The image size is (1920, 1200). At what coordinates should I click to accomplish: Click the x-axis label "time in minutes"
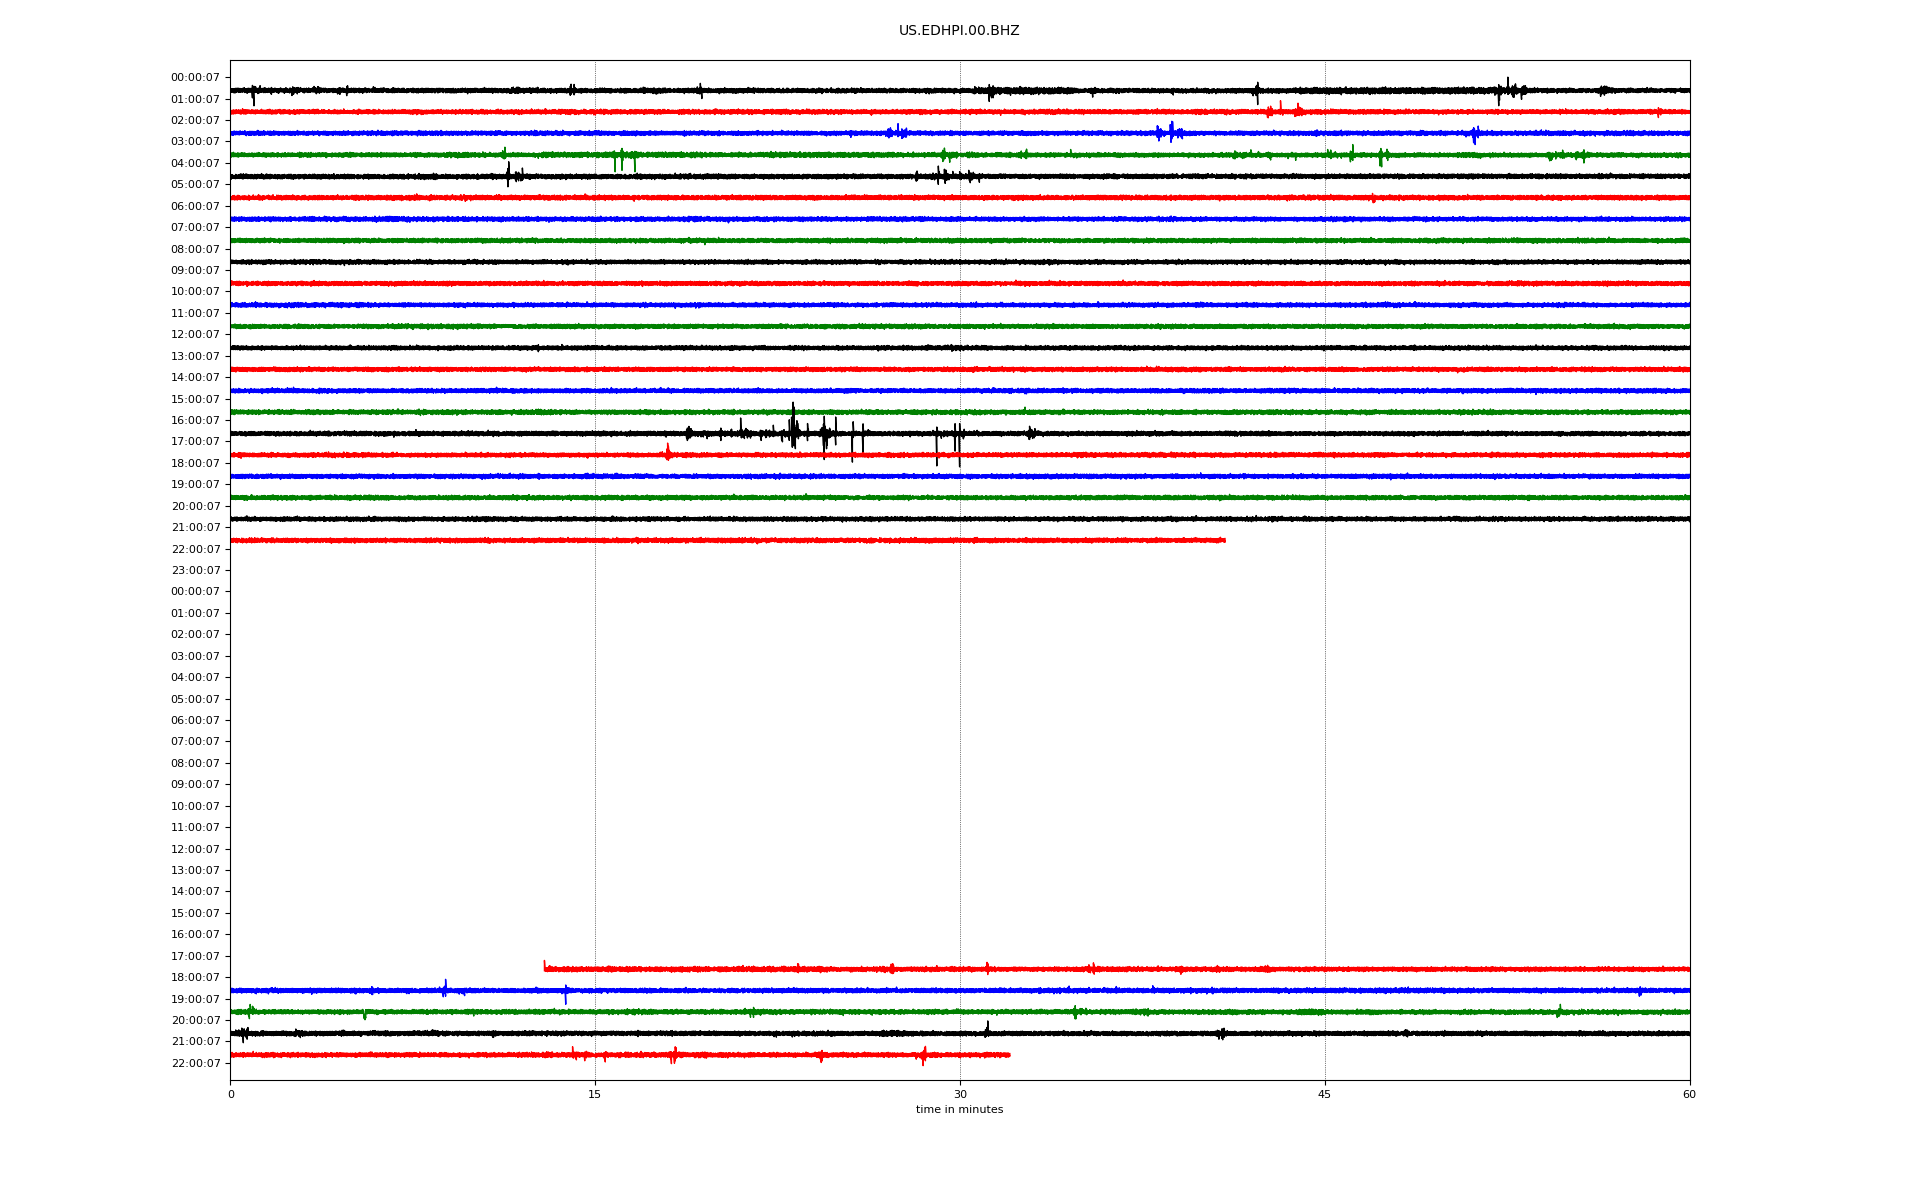click(x=959, y=1109)
